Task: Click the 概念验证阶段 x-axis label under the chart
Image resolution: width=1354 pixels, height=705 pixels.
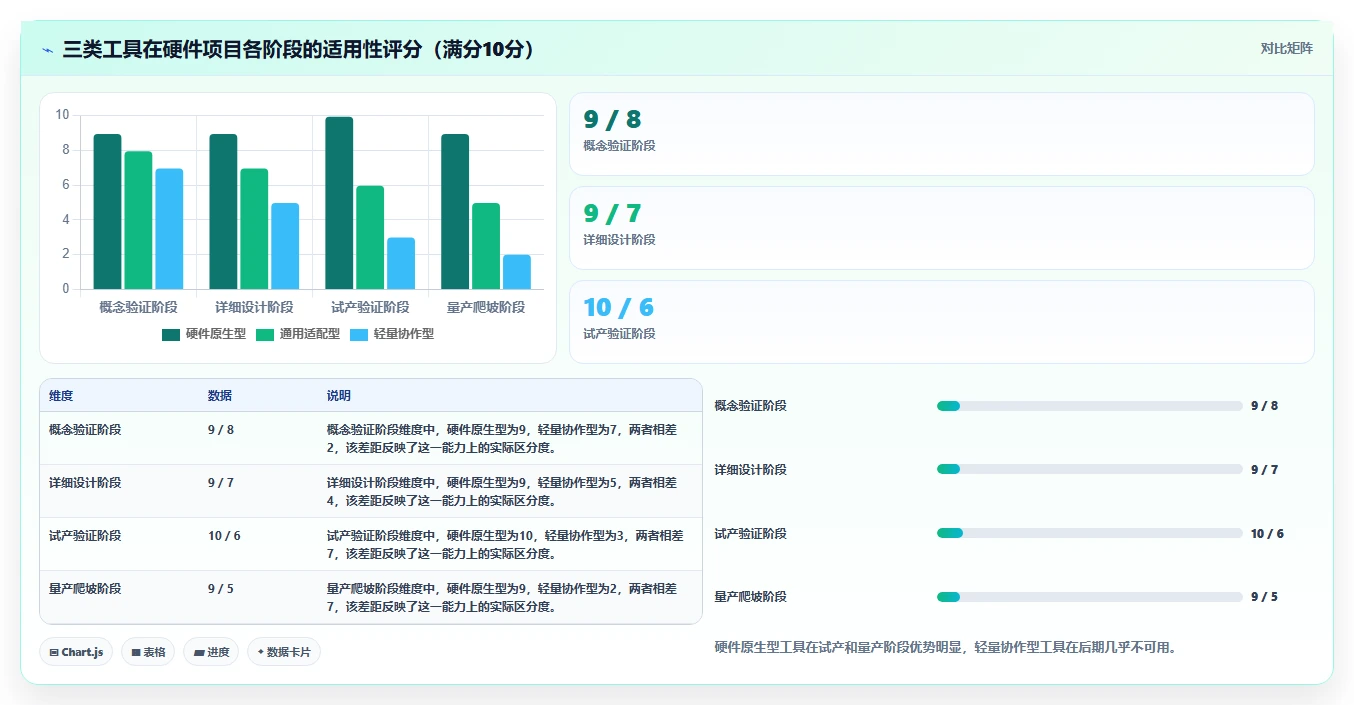Action: pos(138,307)
